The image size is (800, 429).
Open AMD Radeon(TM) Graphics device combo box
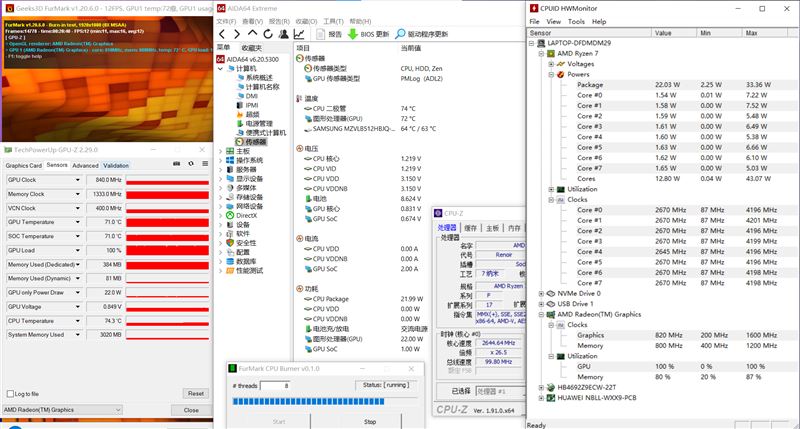62,410
